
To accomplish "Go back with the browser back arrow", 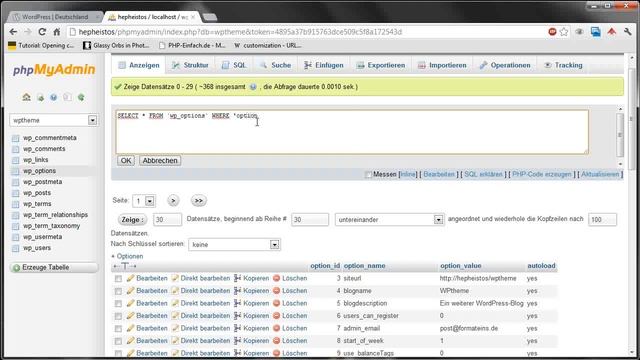I will coord(13,32).
